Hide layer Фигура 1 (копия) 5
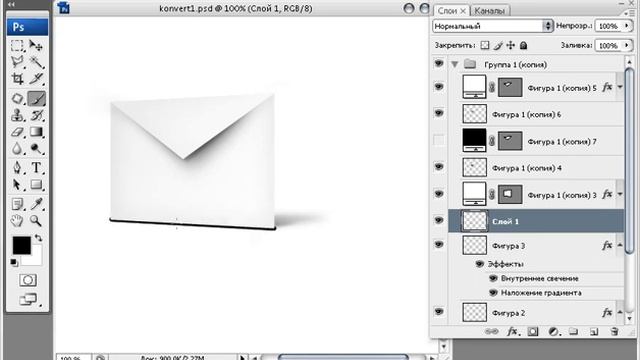 (439, 87)
